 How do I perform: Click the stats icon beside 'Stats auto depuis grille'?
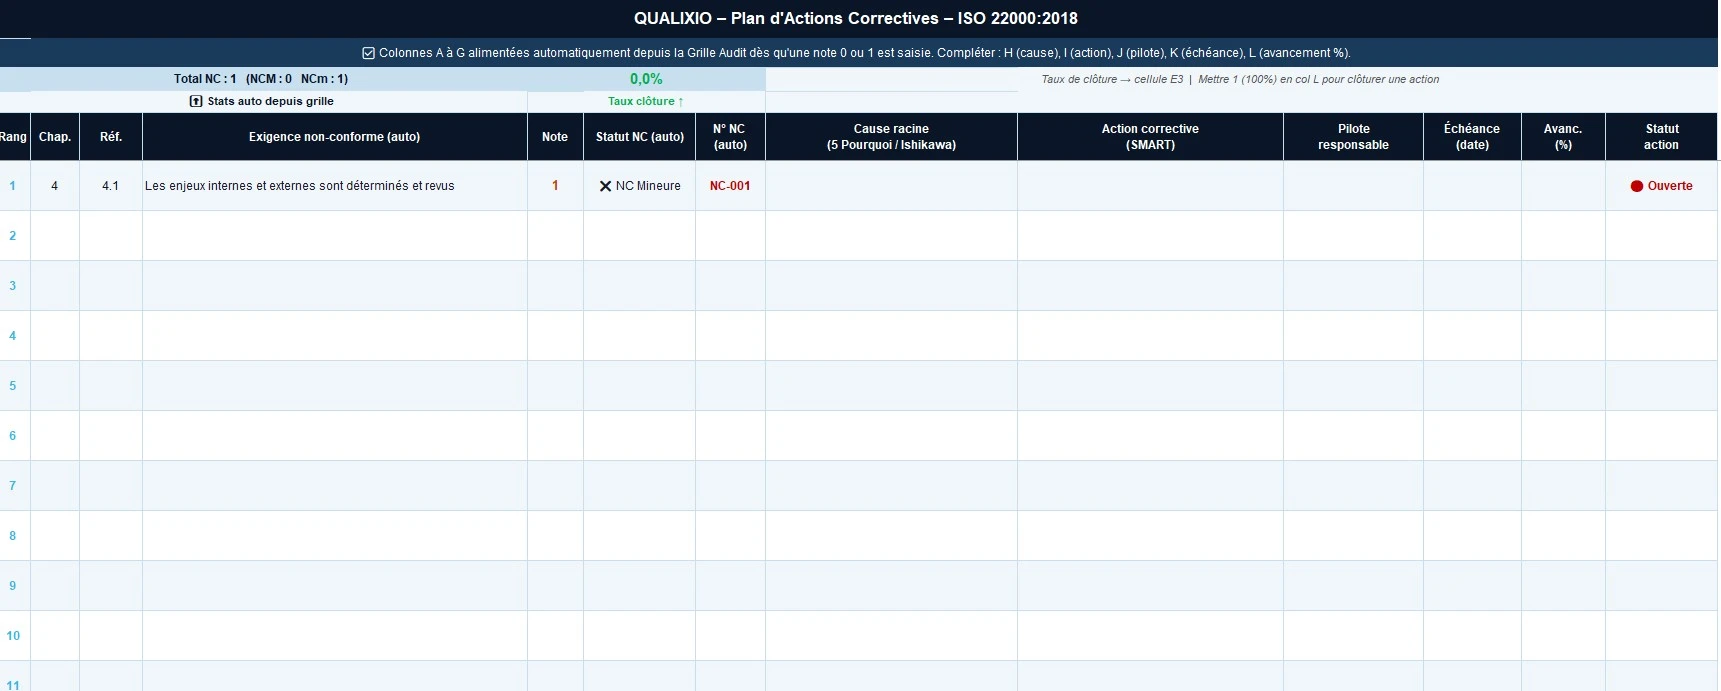pos(196,101)
